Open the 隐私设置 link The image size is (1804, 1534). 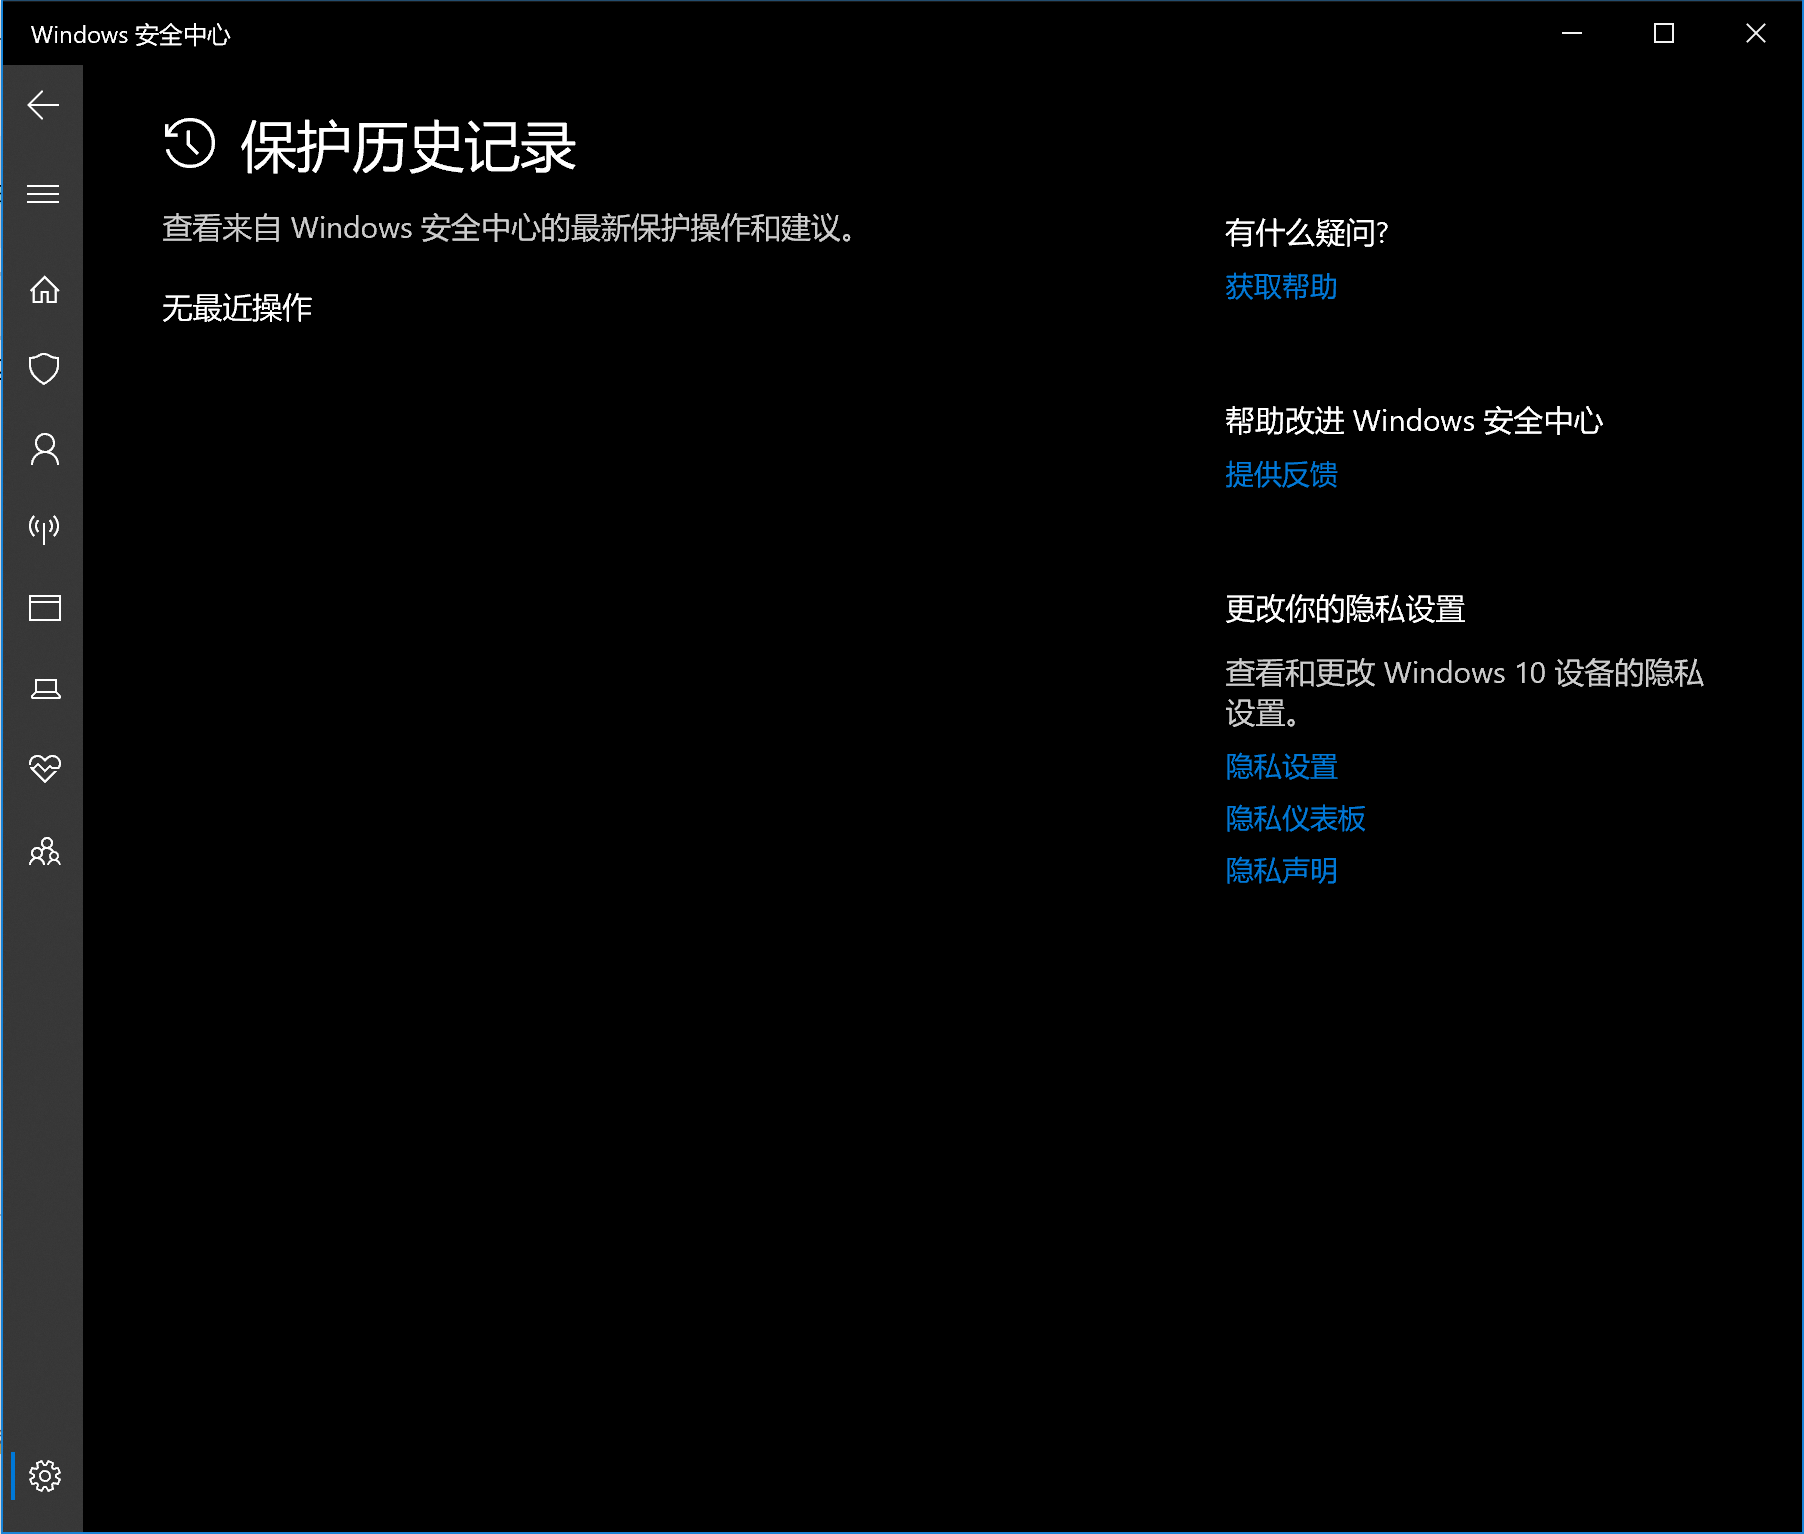[x=1281, y=767]
